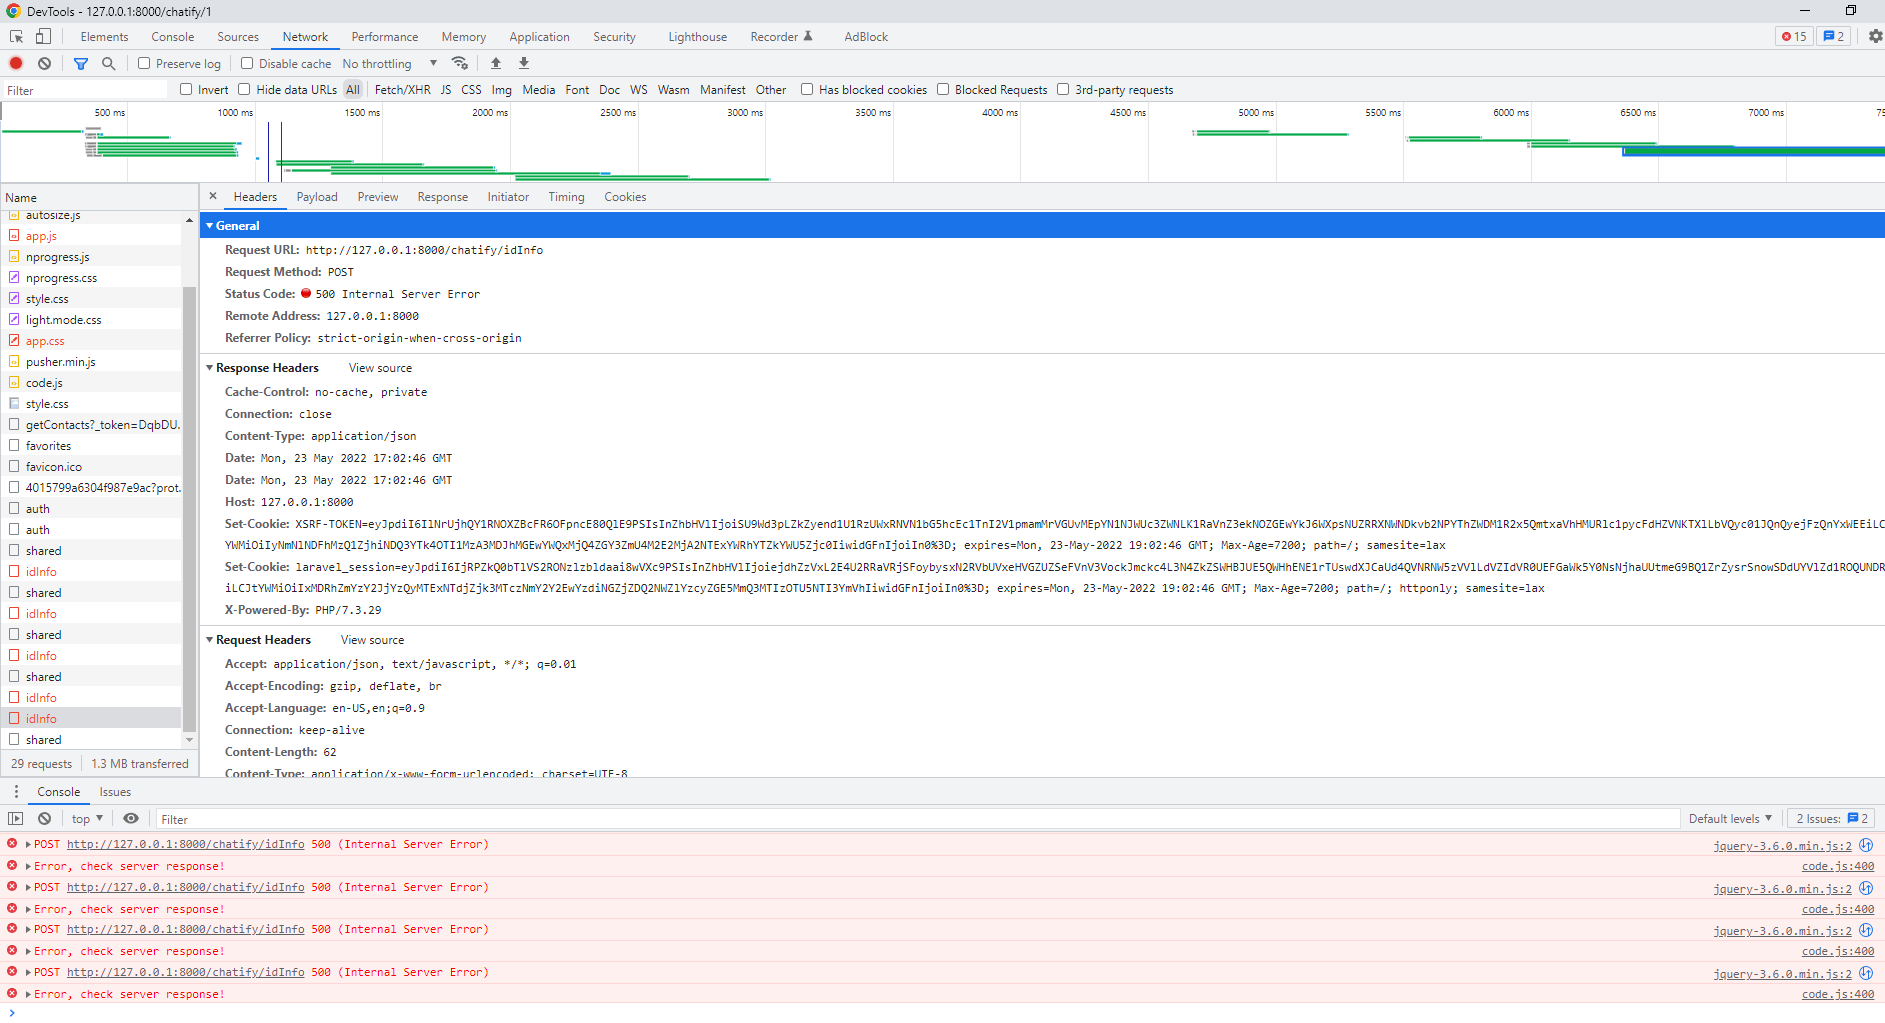Toggle the device toolbar
The height and width of the screenshot is (1023, 1885).
point(42,36)
